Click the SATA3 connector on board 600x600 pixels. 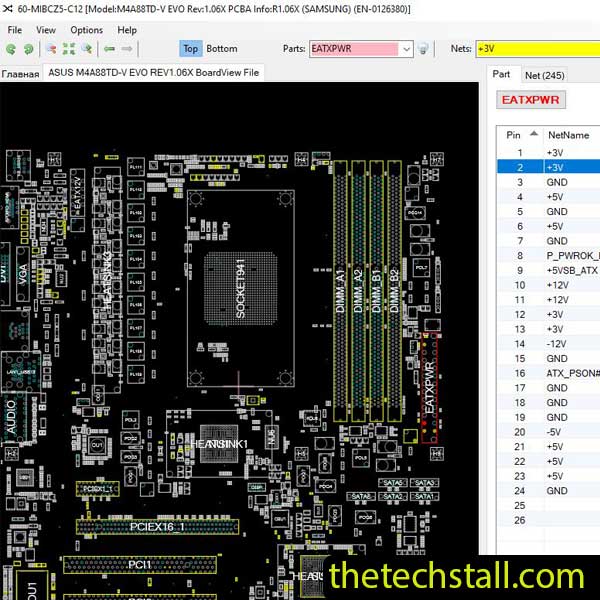424,483
